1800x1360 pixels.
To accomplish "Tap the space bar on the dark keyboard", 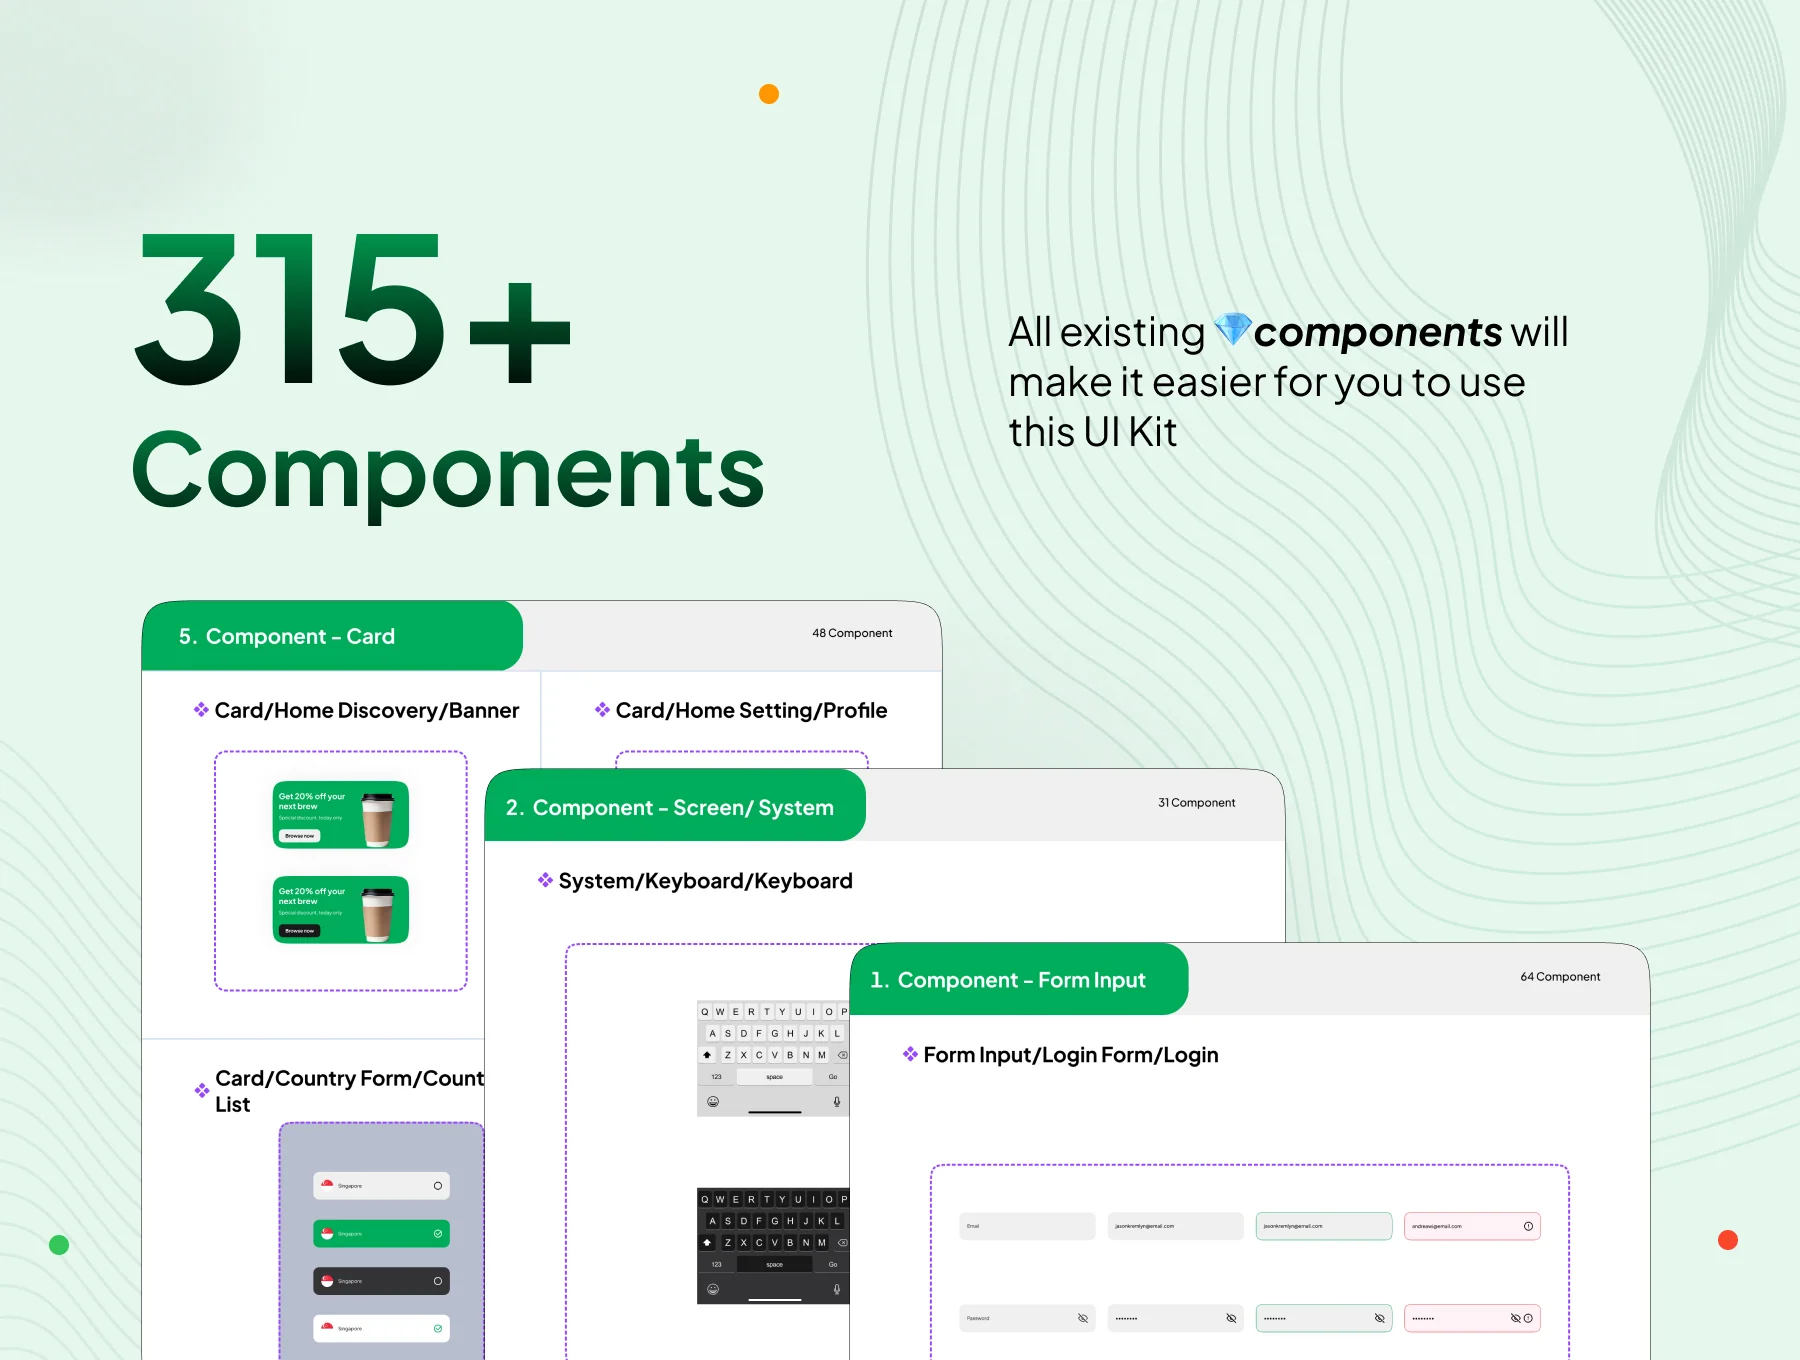I will click(775, 1265).
